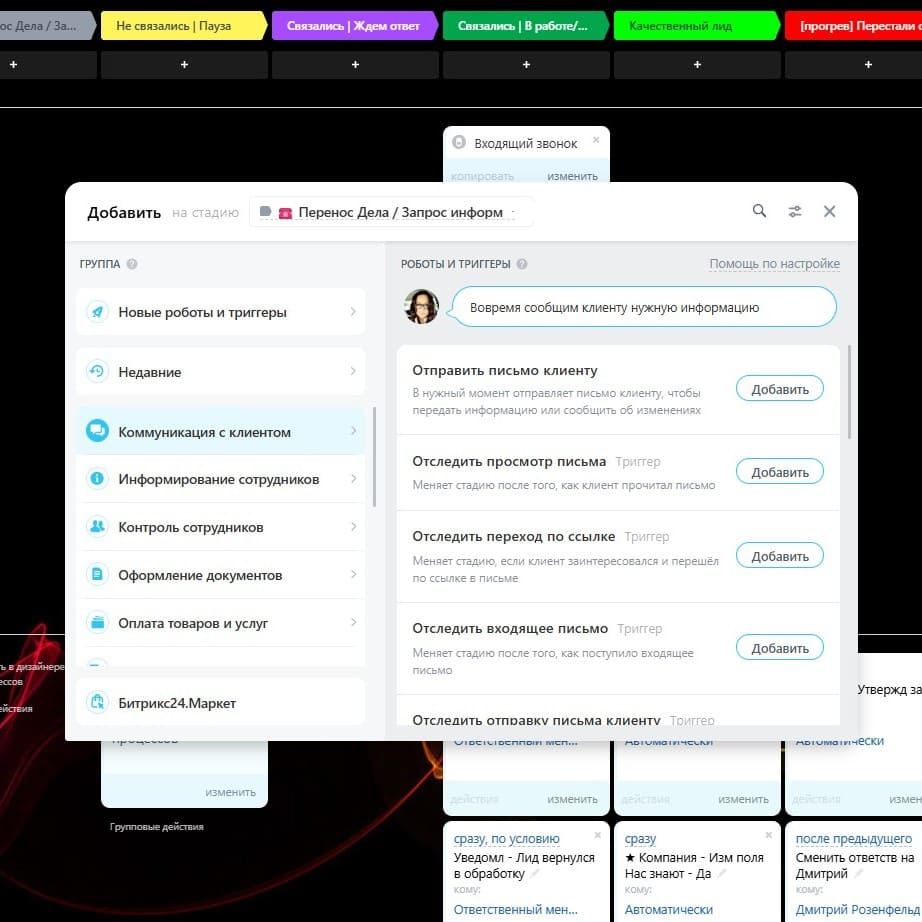Remove the Компания - Изм поля robot card
The height and width of the screenshot is (922, 922).
point(769,835)
